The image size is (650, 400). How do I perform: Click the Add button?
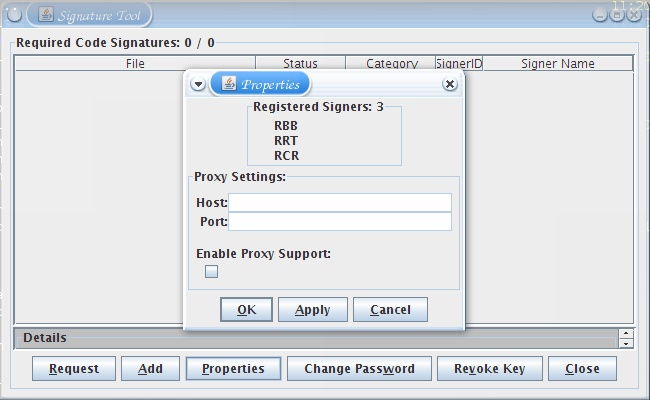[150, 368]
